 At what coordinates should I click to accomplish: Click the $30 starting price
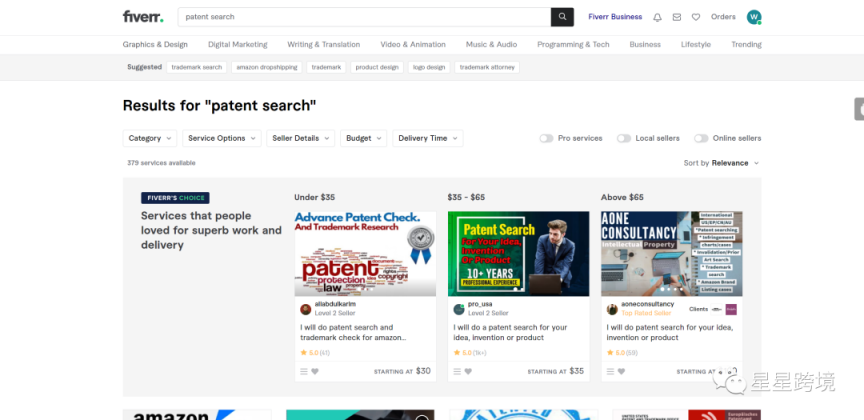pos(423,371)
